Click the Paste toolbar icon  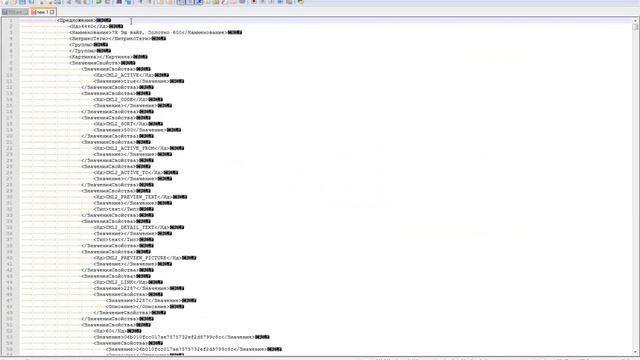click(87, 2)
